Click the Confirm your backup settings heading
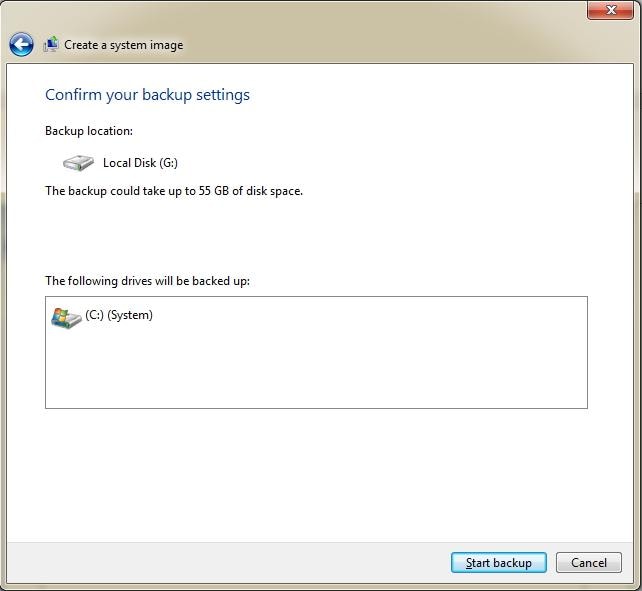The width and height of the screenshot is (642, 591). click(x=147, y=95)
